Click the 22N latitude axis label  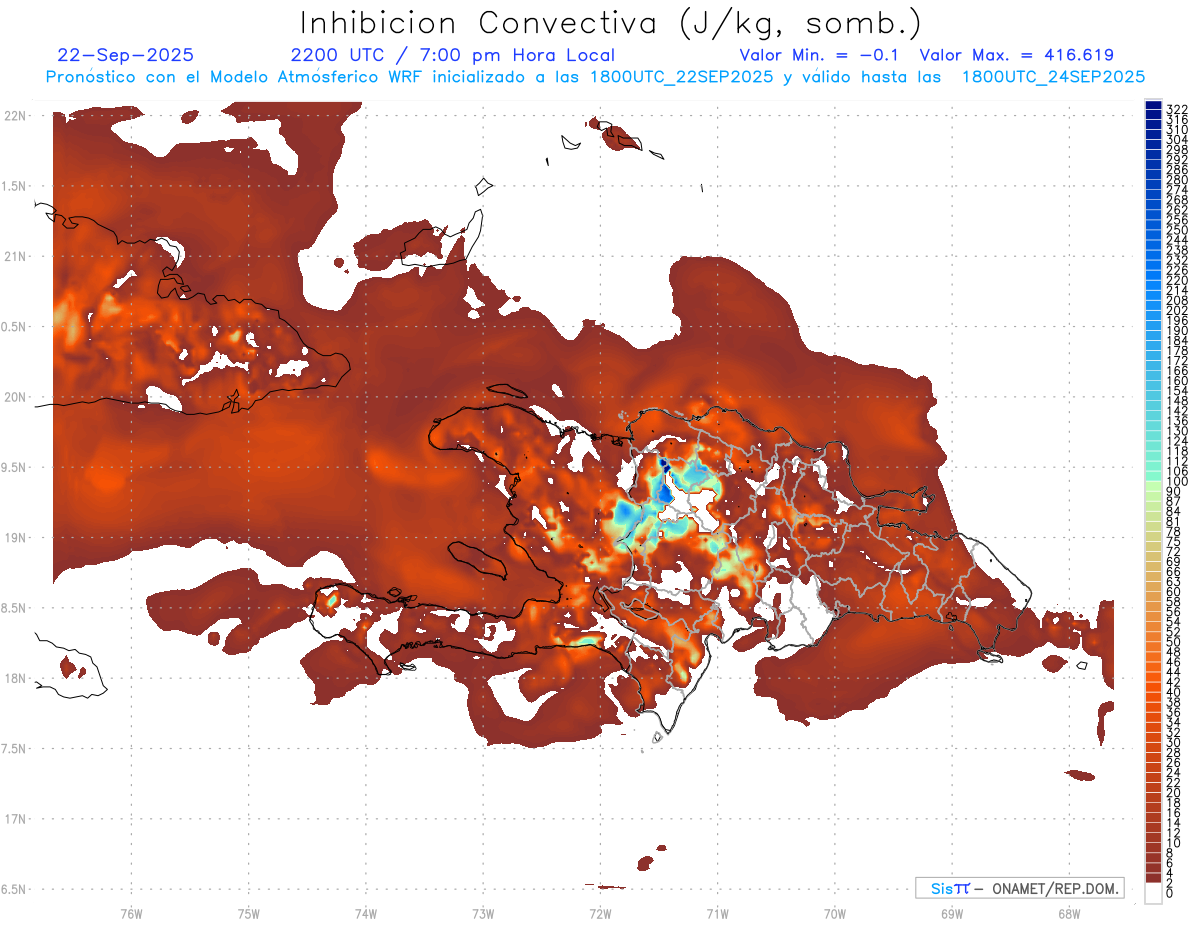[x=16, y=116]
